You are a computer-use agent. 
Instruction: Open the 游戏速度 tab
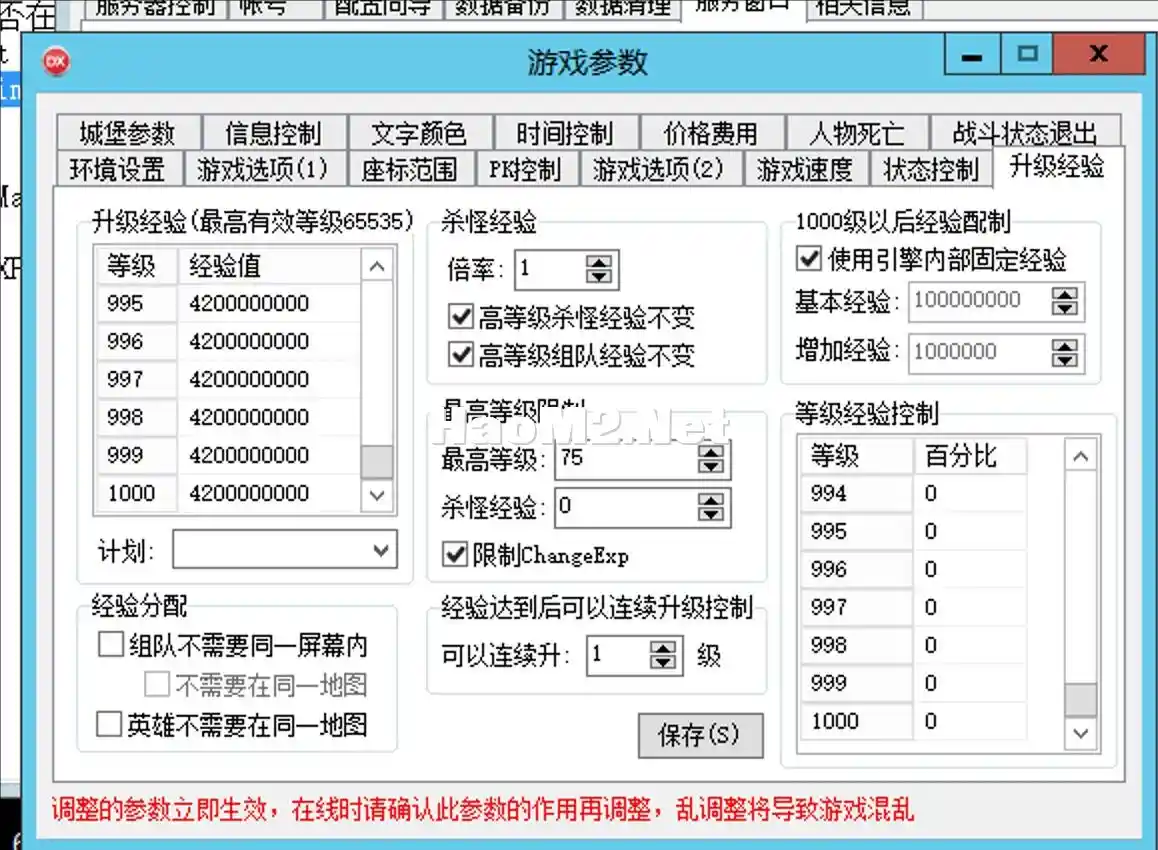[x=805, y=169]
